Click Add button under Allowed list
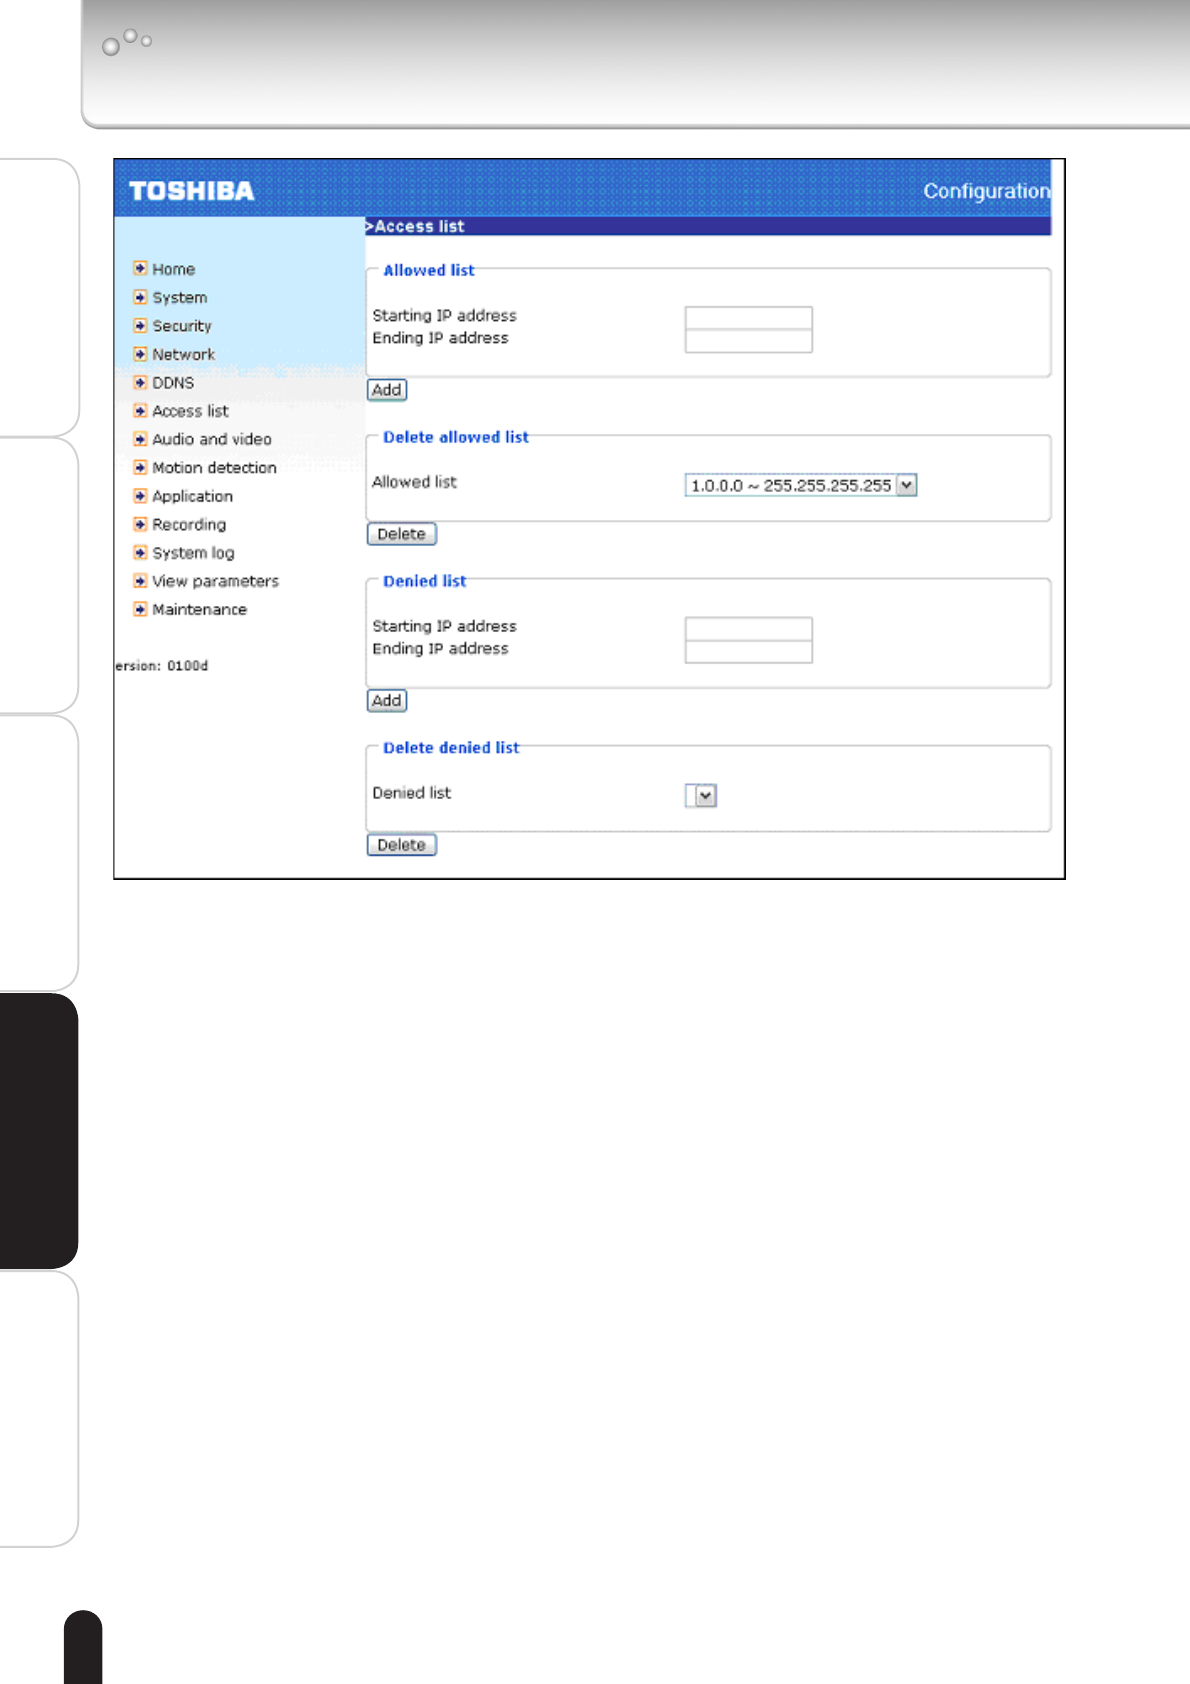 click(387, 390)
